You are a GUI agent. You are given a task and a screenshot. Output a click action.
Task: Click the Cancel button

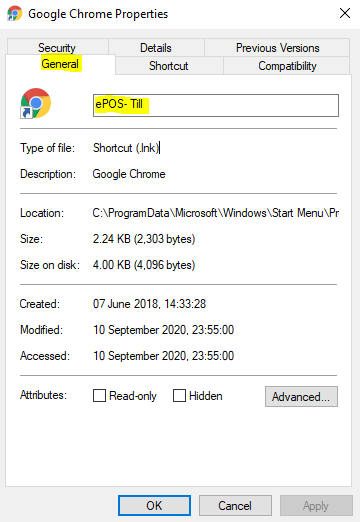coord(235,505)
